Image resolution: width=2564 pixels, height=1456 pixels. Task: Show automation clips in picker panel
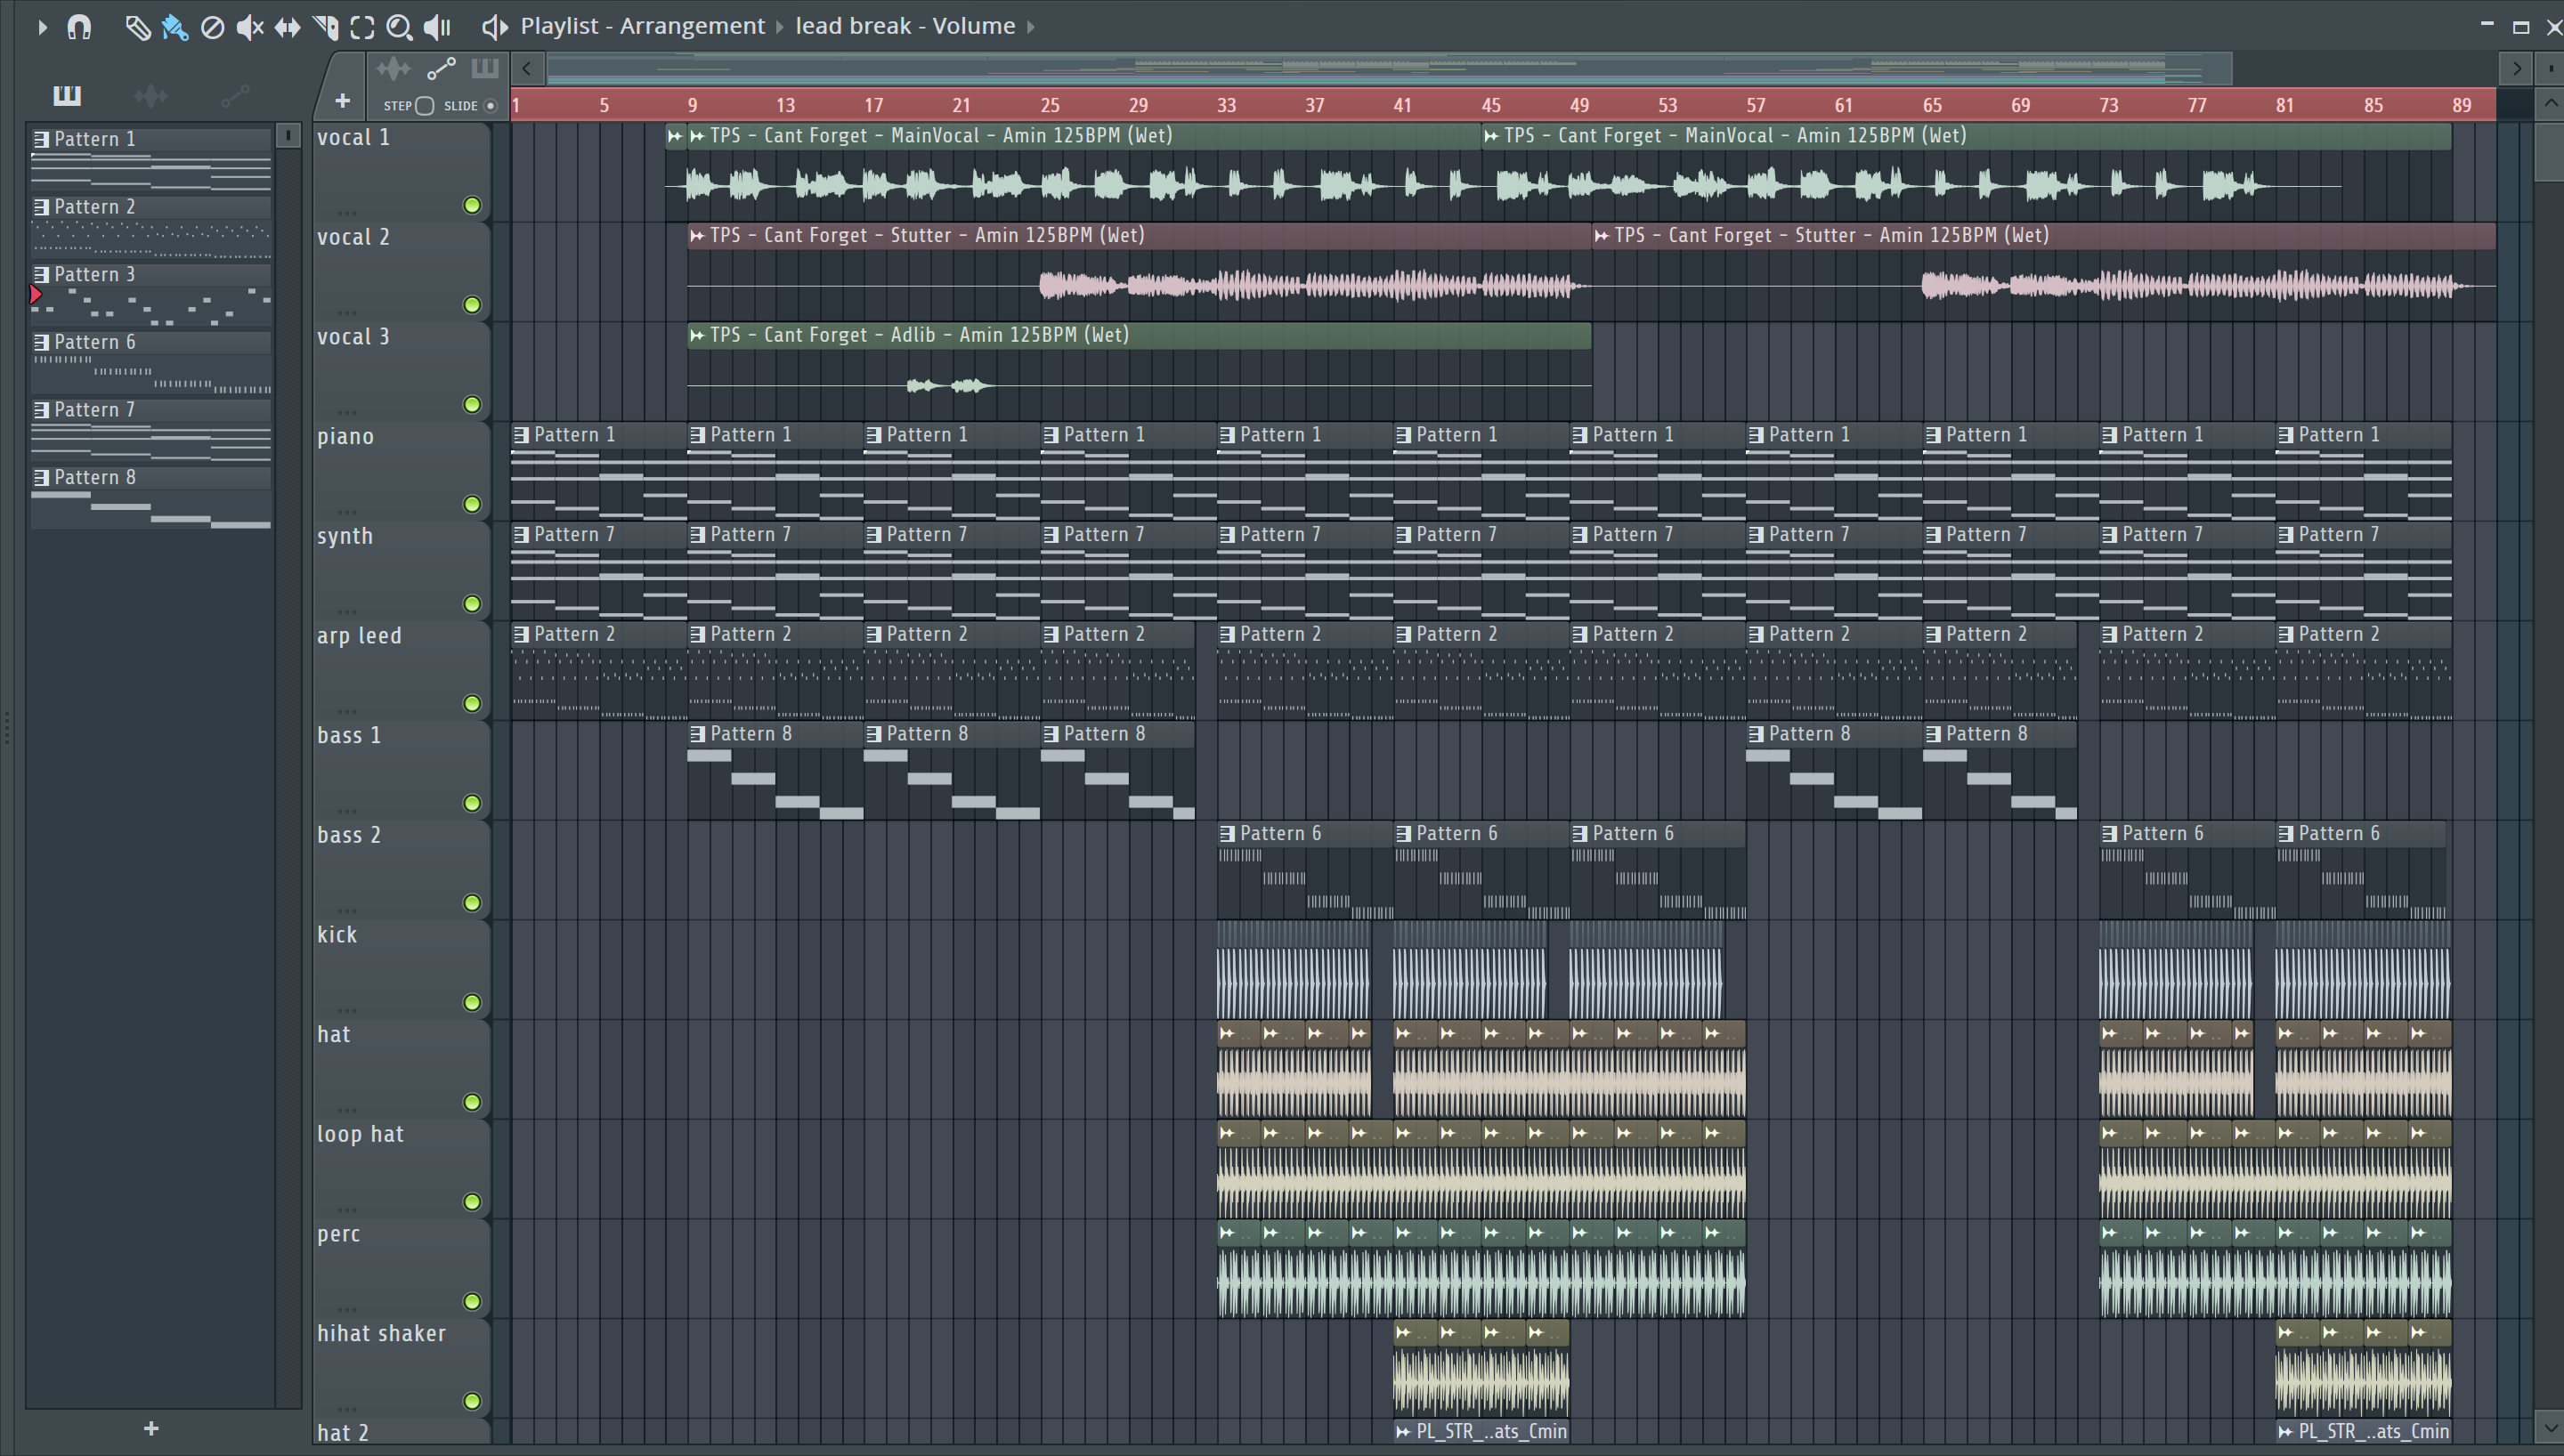[x=235, y=95]
